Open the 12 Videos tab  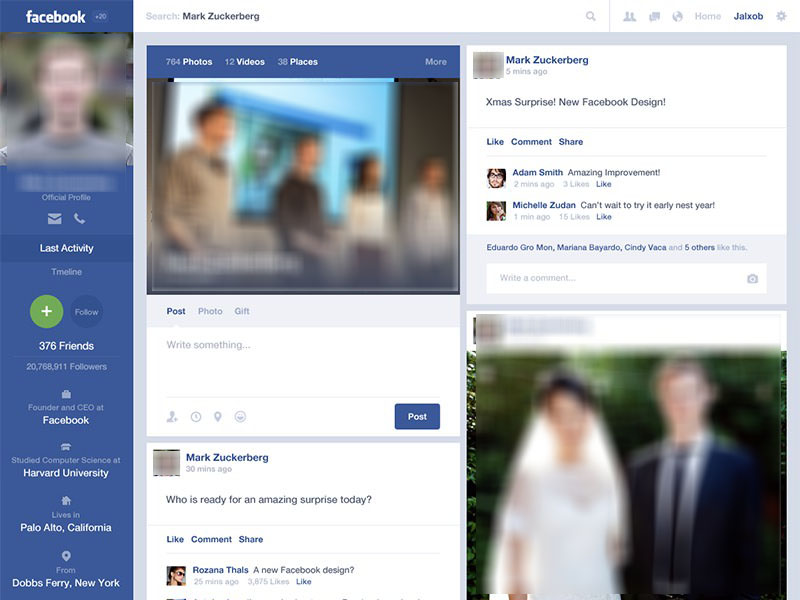[244, 62]
